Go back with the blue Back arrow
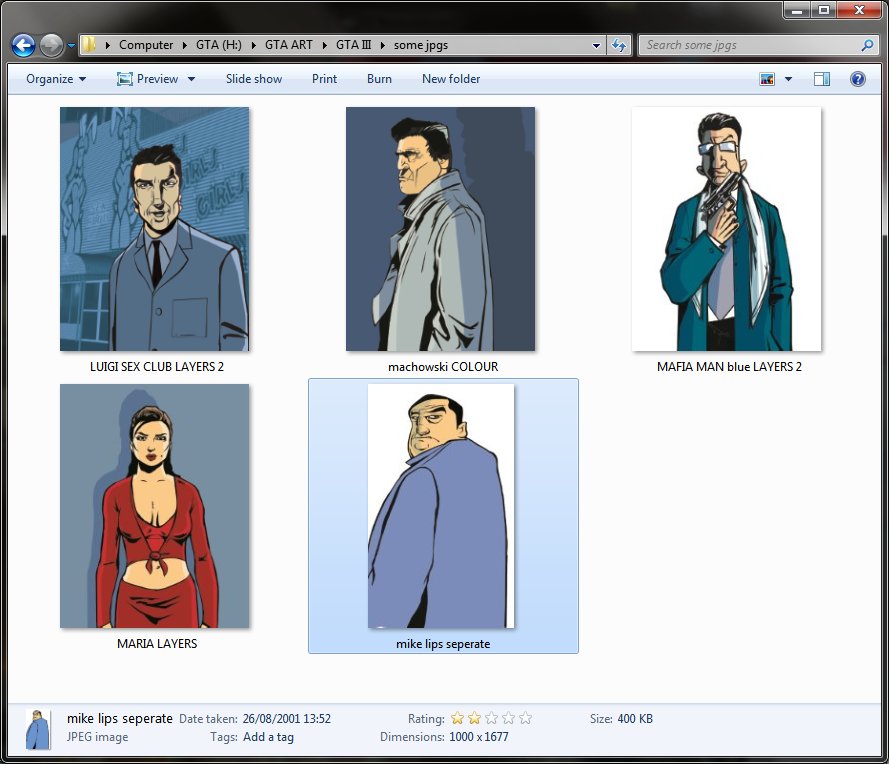889x764 pixels. 23,45
